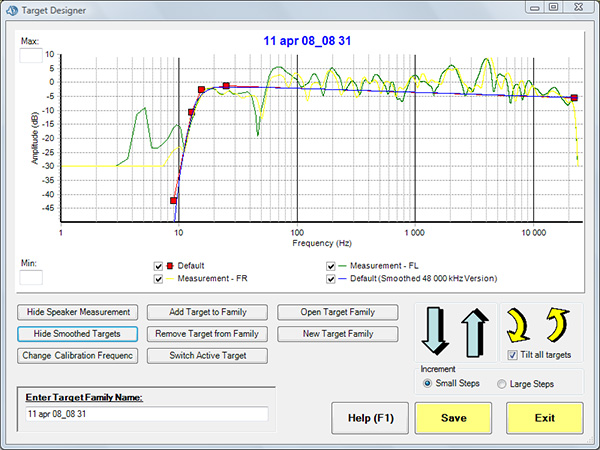Toggle the Measurement - FR checkbox
600x450 pixels.
(x=158, y=278)
